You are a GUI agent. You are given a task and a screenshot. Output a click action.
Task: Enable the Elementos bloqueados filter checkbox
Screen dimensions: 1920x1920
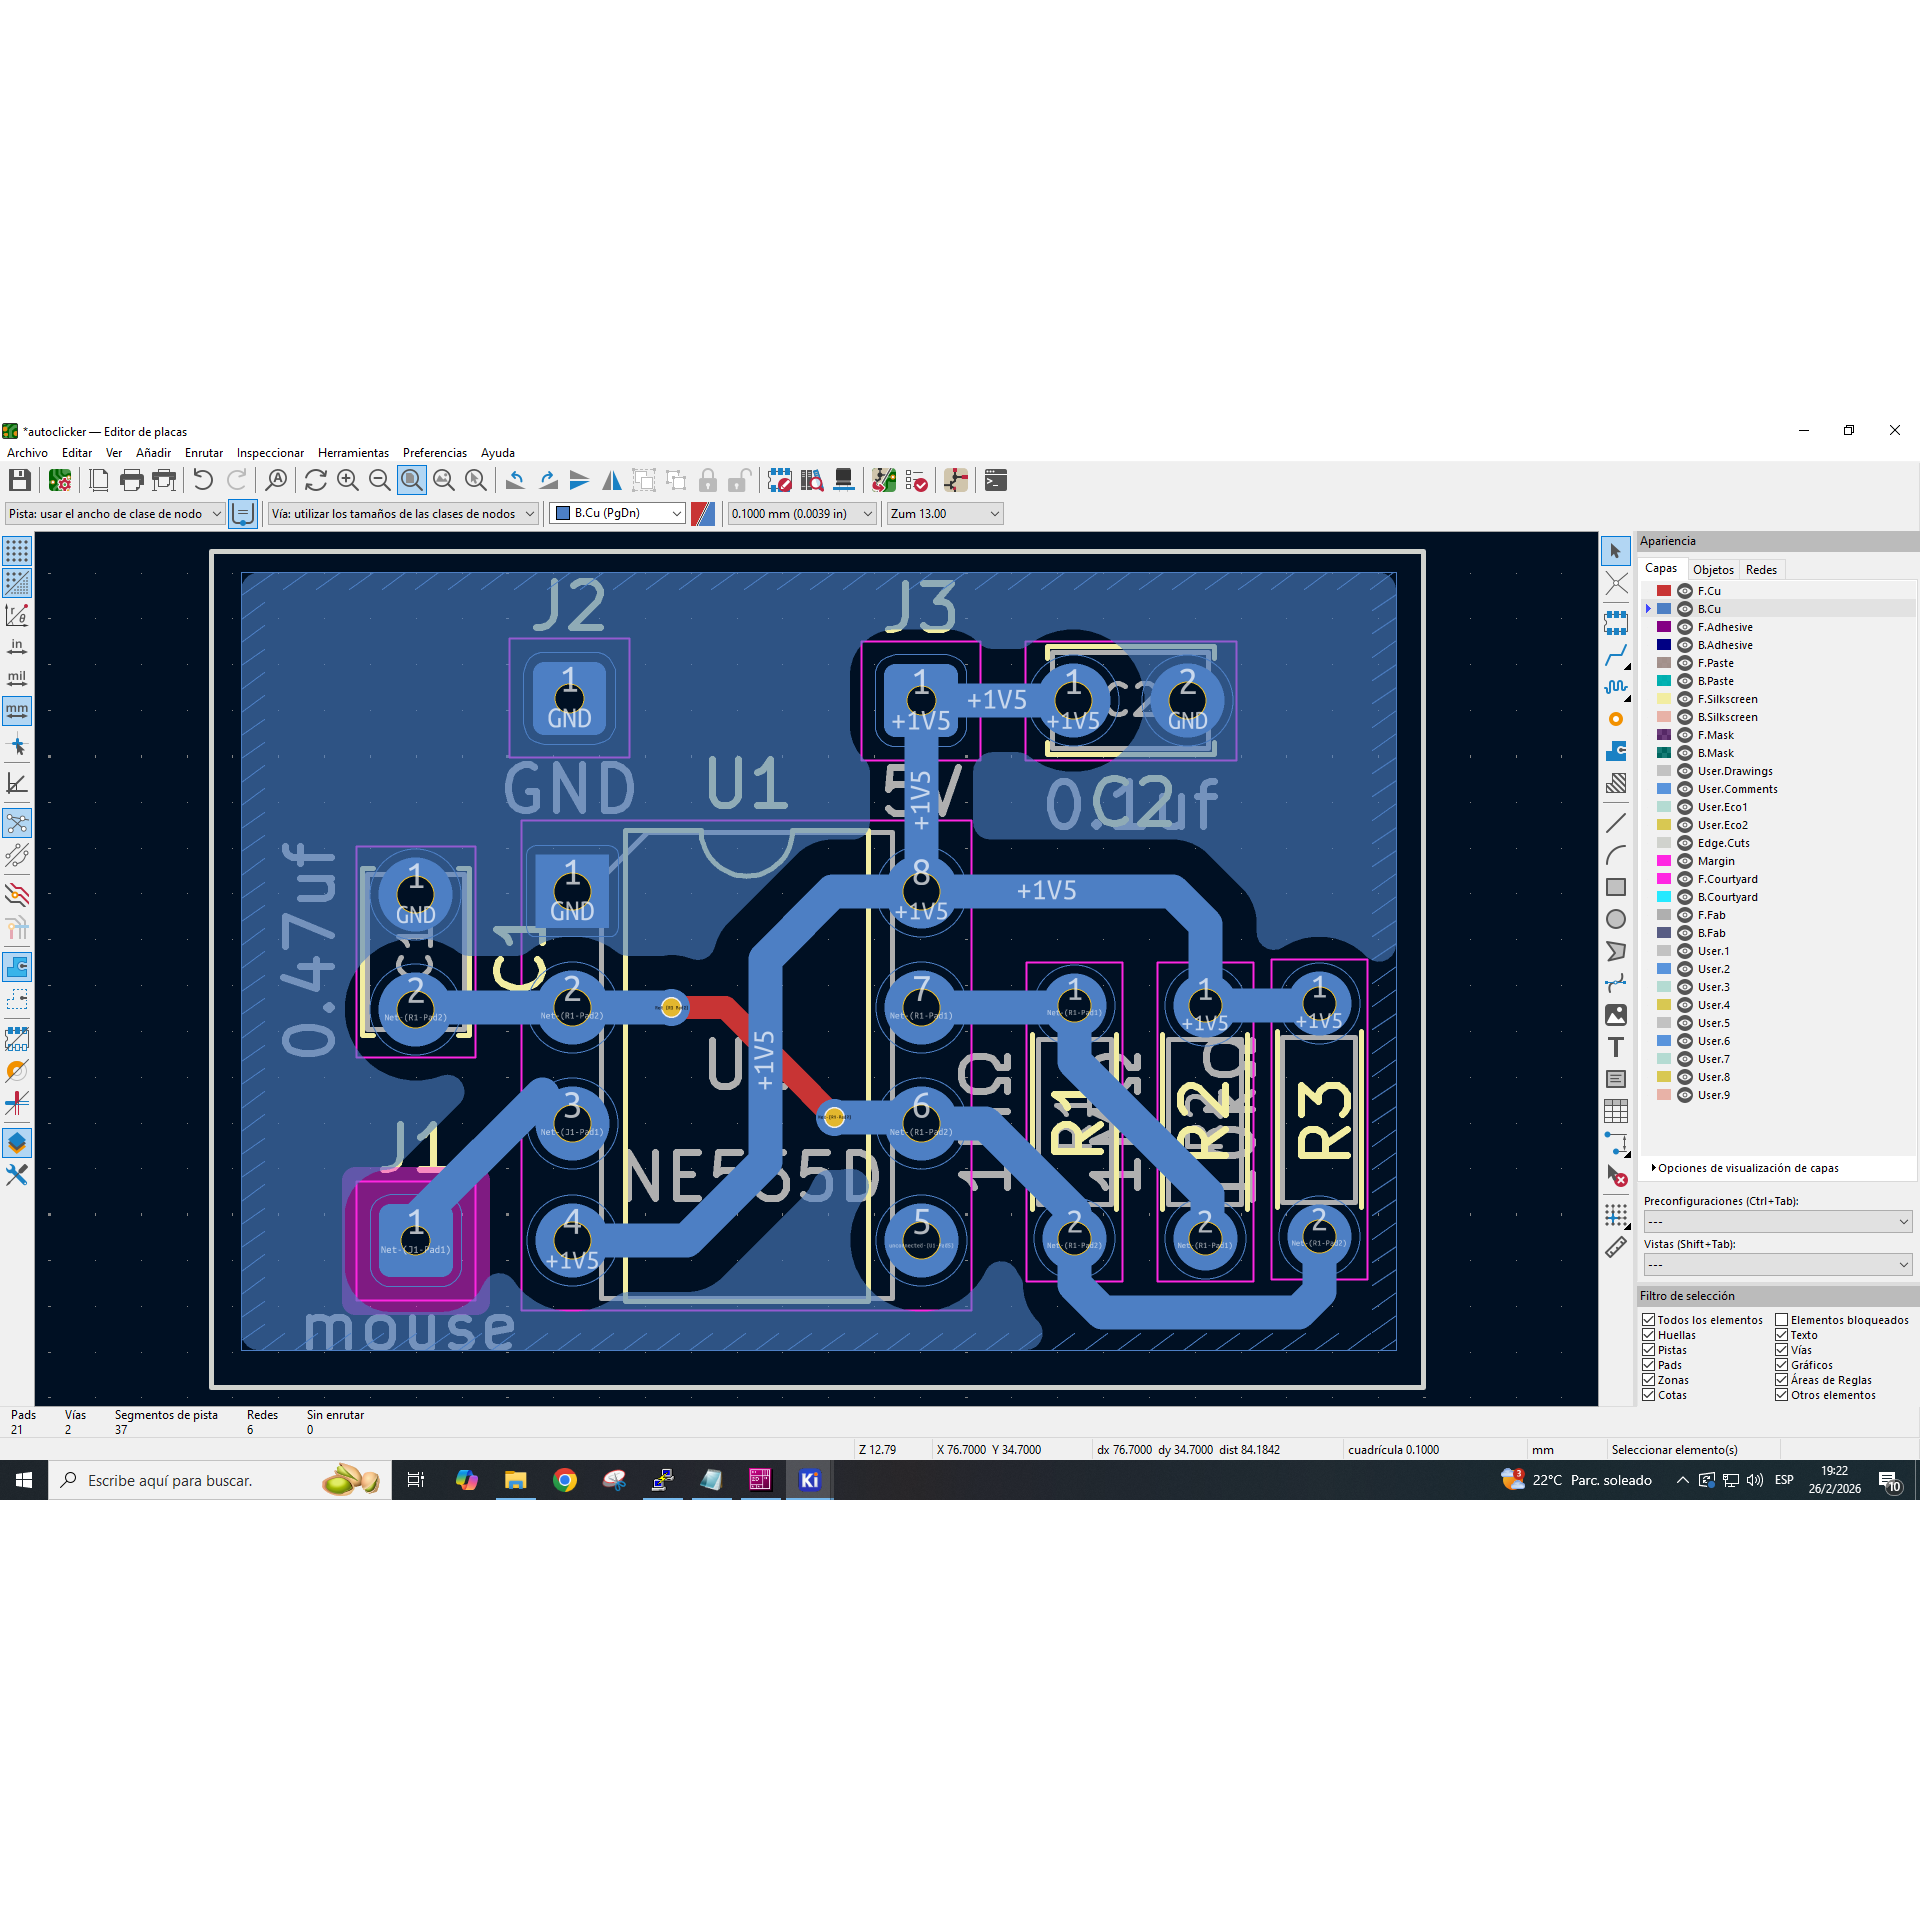tap(1781, 1320)
